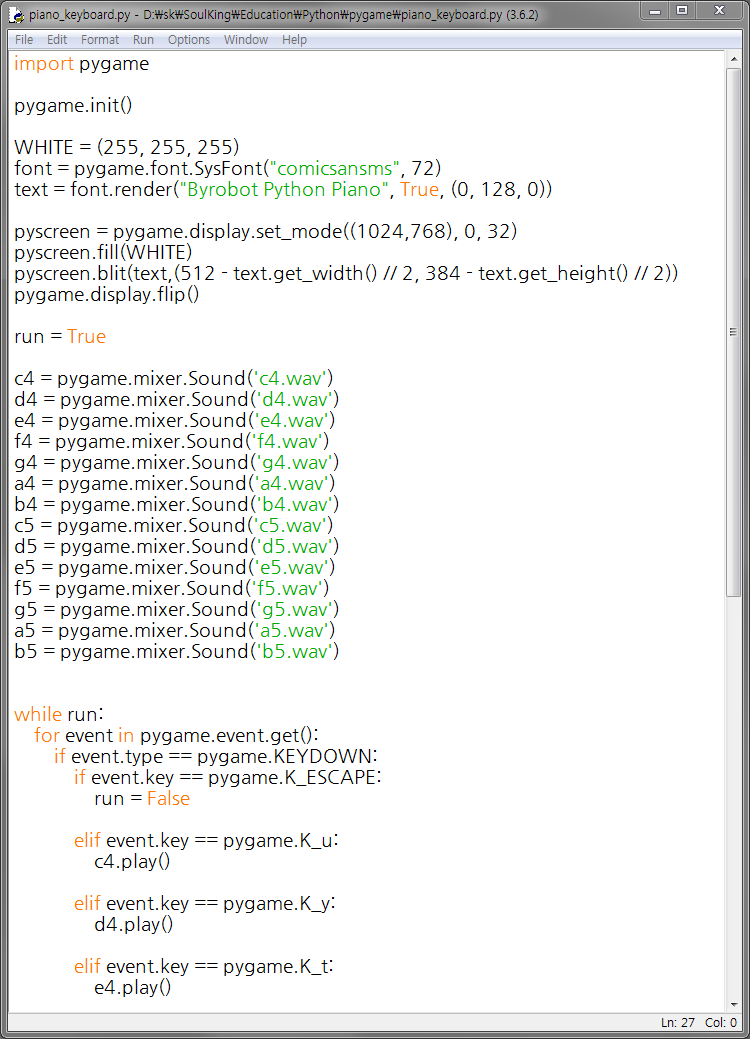750x1039 pixels.
Task: Click the 'pygame.K_ESCAPE' line
Action: 228,777
